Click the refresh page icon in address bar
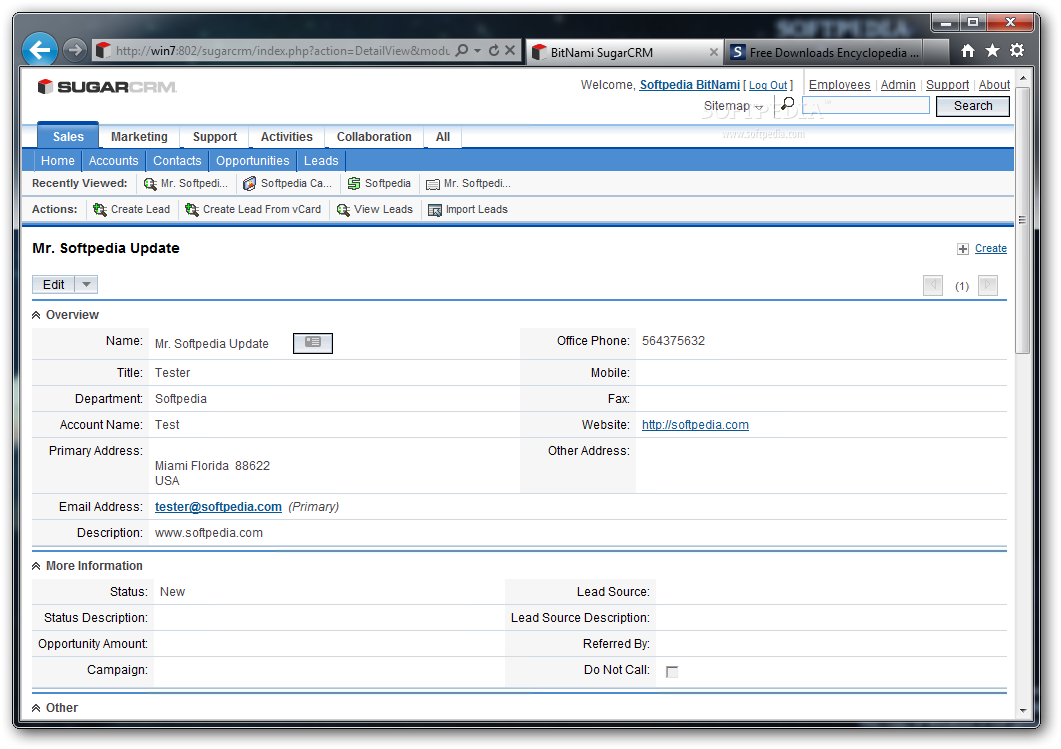 [493, 51]
